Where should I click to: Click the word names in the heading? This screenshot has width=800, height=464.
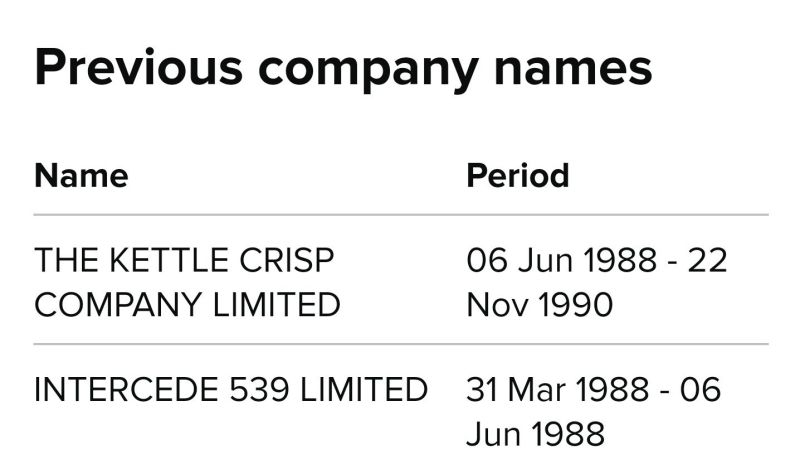573,69
